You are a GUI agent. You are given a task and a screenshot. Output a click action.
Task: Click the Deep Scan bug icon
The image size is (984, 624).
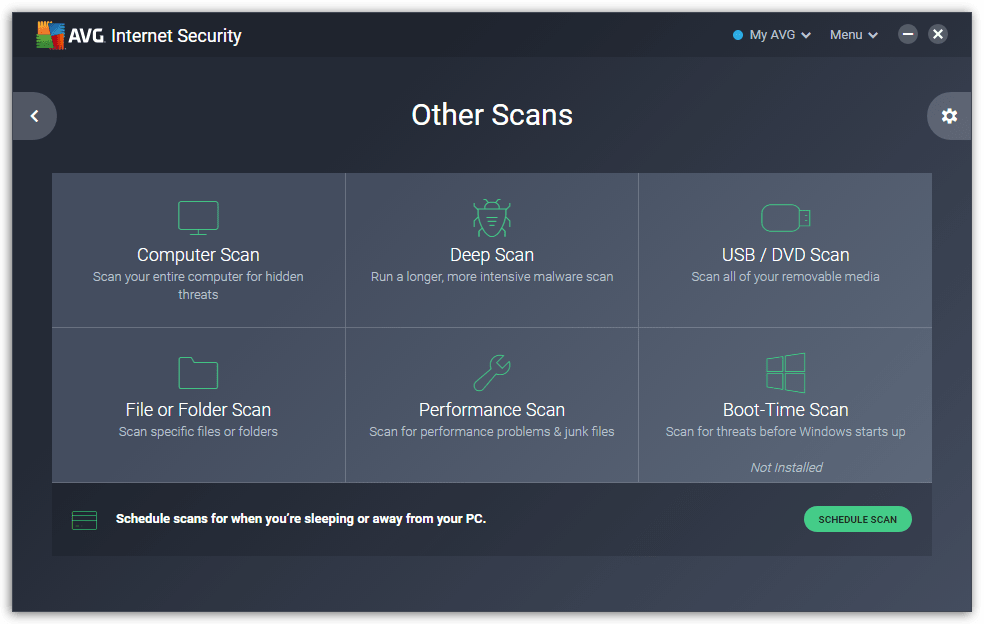tap(491, 218)
